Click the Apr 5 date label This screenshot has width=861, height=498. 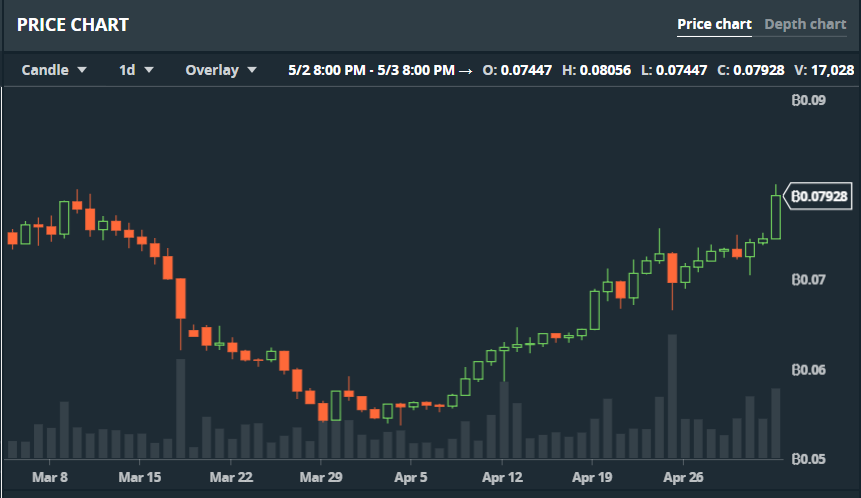coord(410,477)
